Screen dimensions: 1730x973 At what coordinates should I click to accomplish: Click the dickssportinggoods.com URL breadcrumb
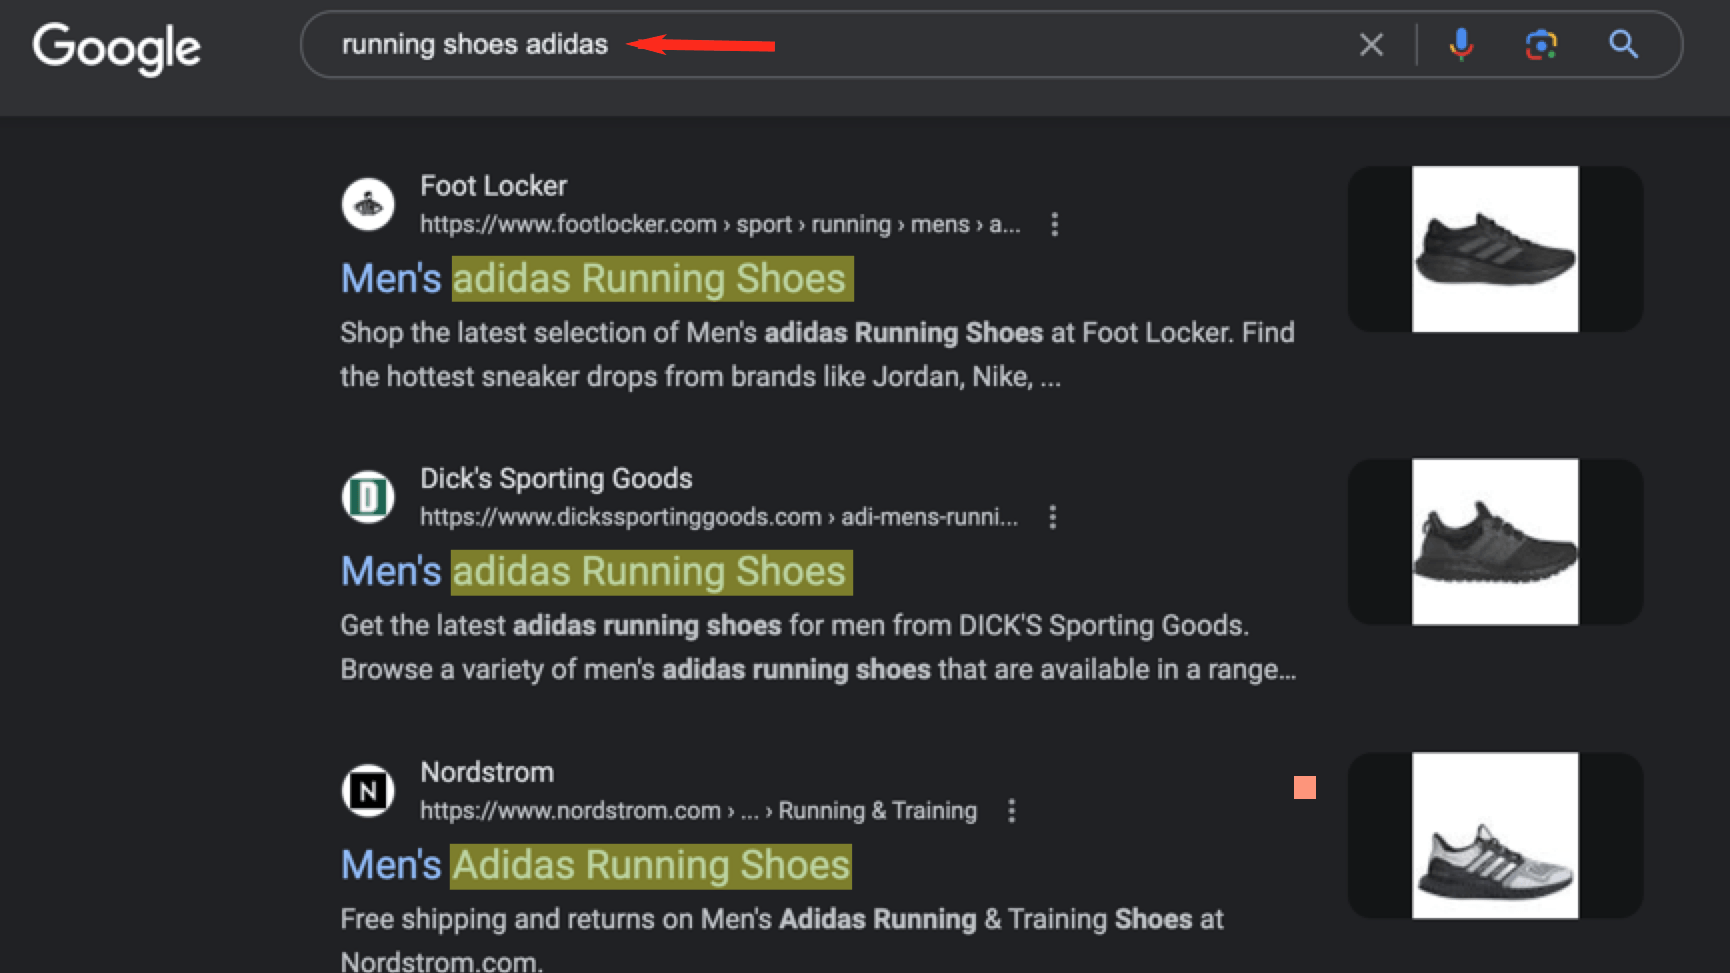tap(719, 517)
